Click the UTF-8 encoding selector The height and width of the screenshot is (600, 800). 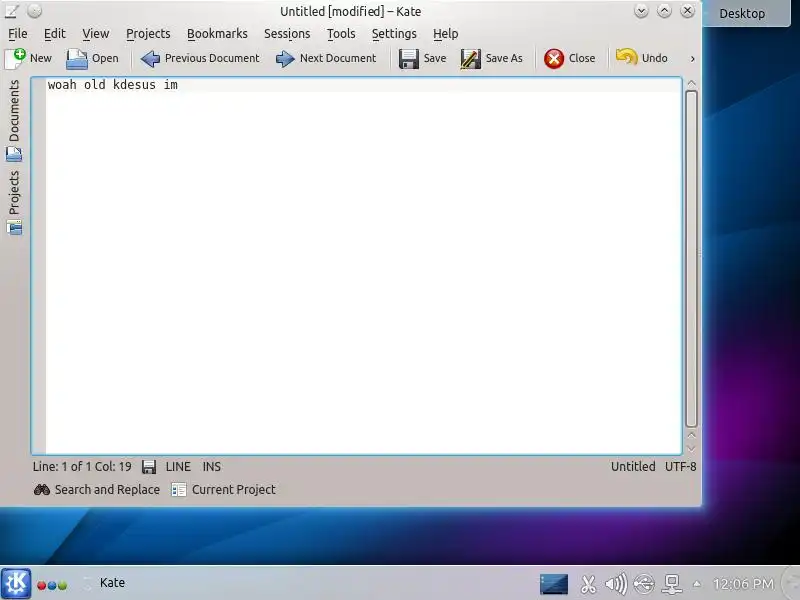(680, 466)
